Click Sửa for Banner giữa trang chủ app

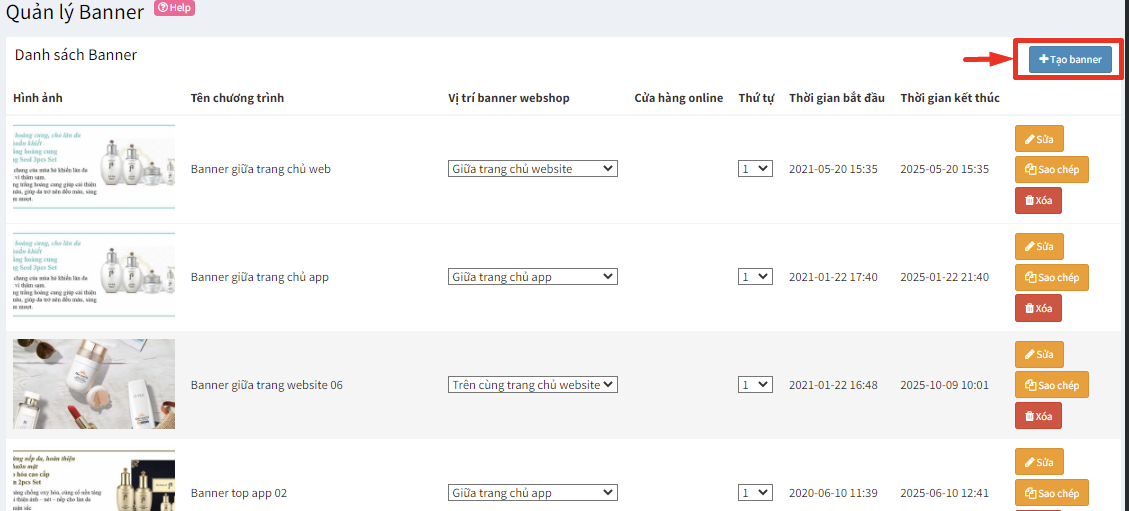click(1039, 246)
